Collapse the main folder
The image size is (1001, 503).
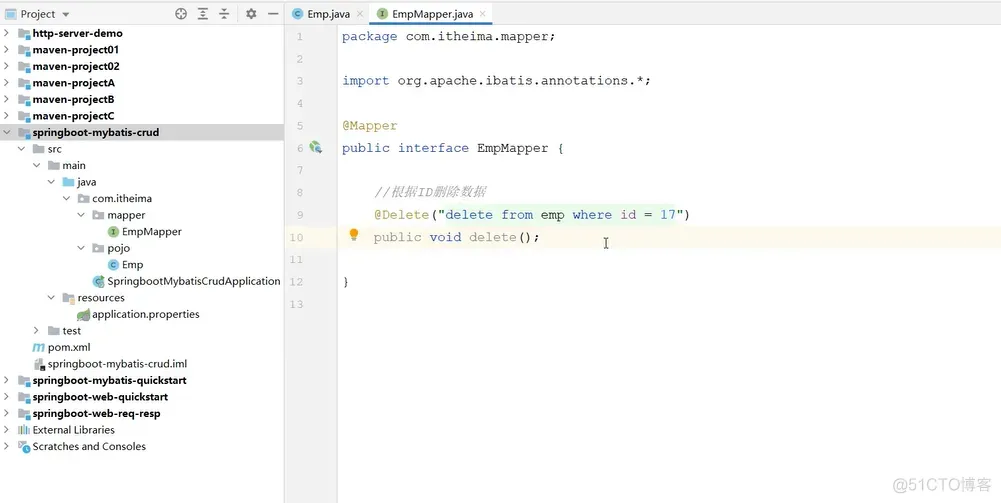pos(36,165)
